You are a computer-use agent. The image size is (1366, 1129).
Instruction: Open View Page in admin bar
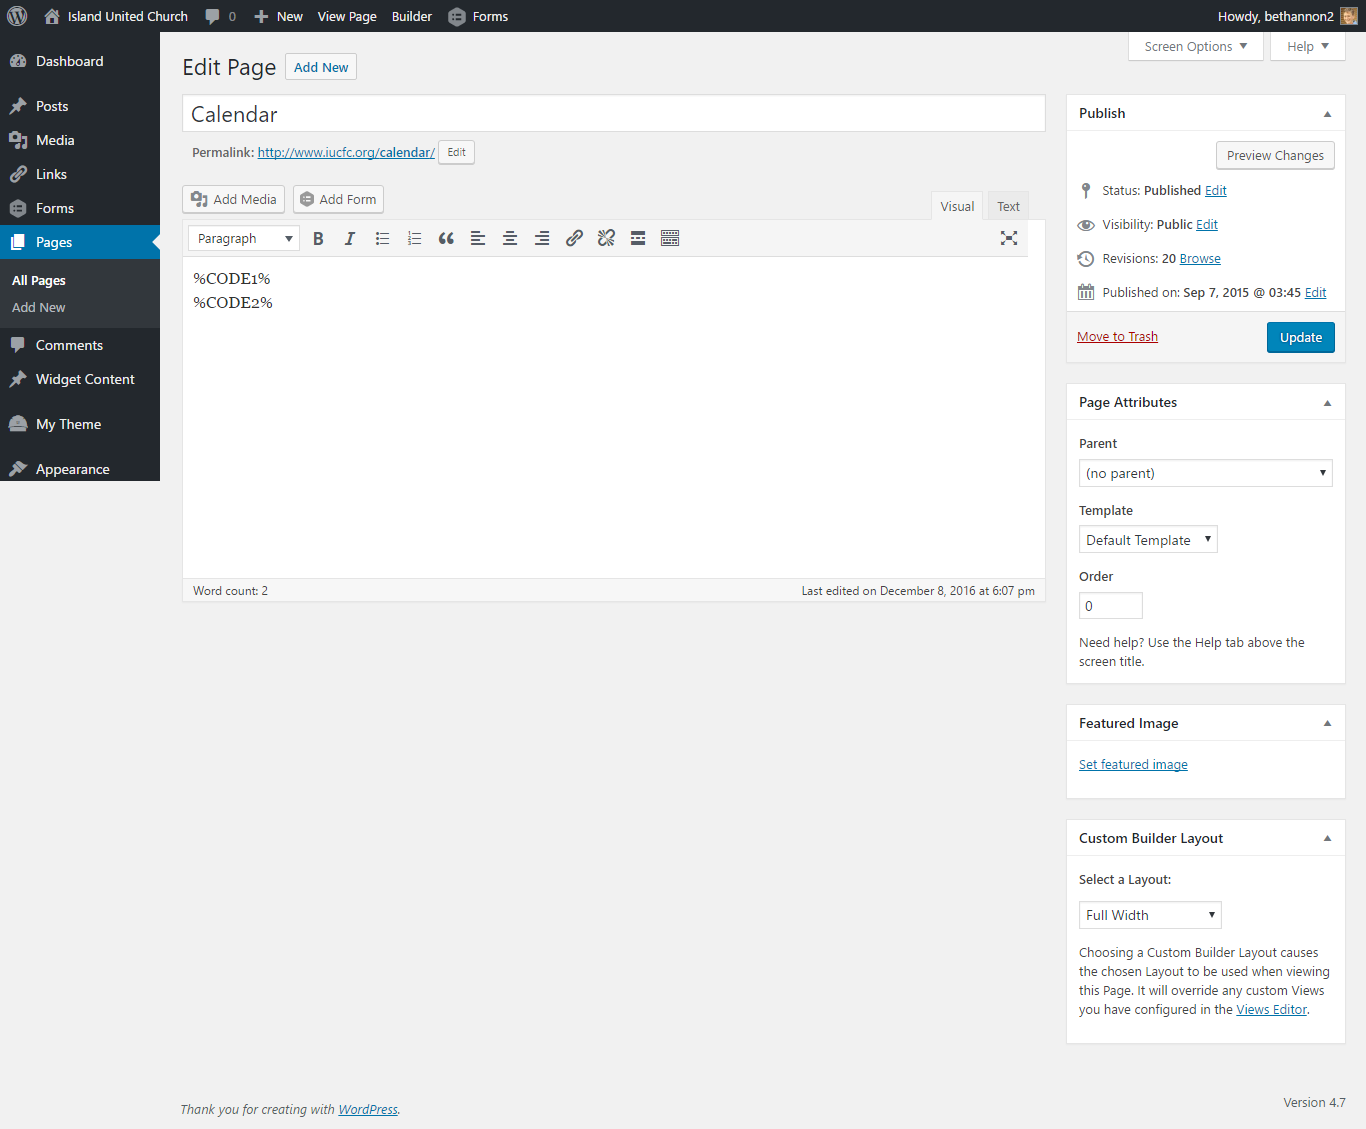(x=347, y=16)
